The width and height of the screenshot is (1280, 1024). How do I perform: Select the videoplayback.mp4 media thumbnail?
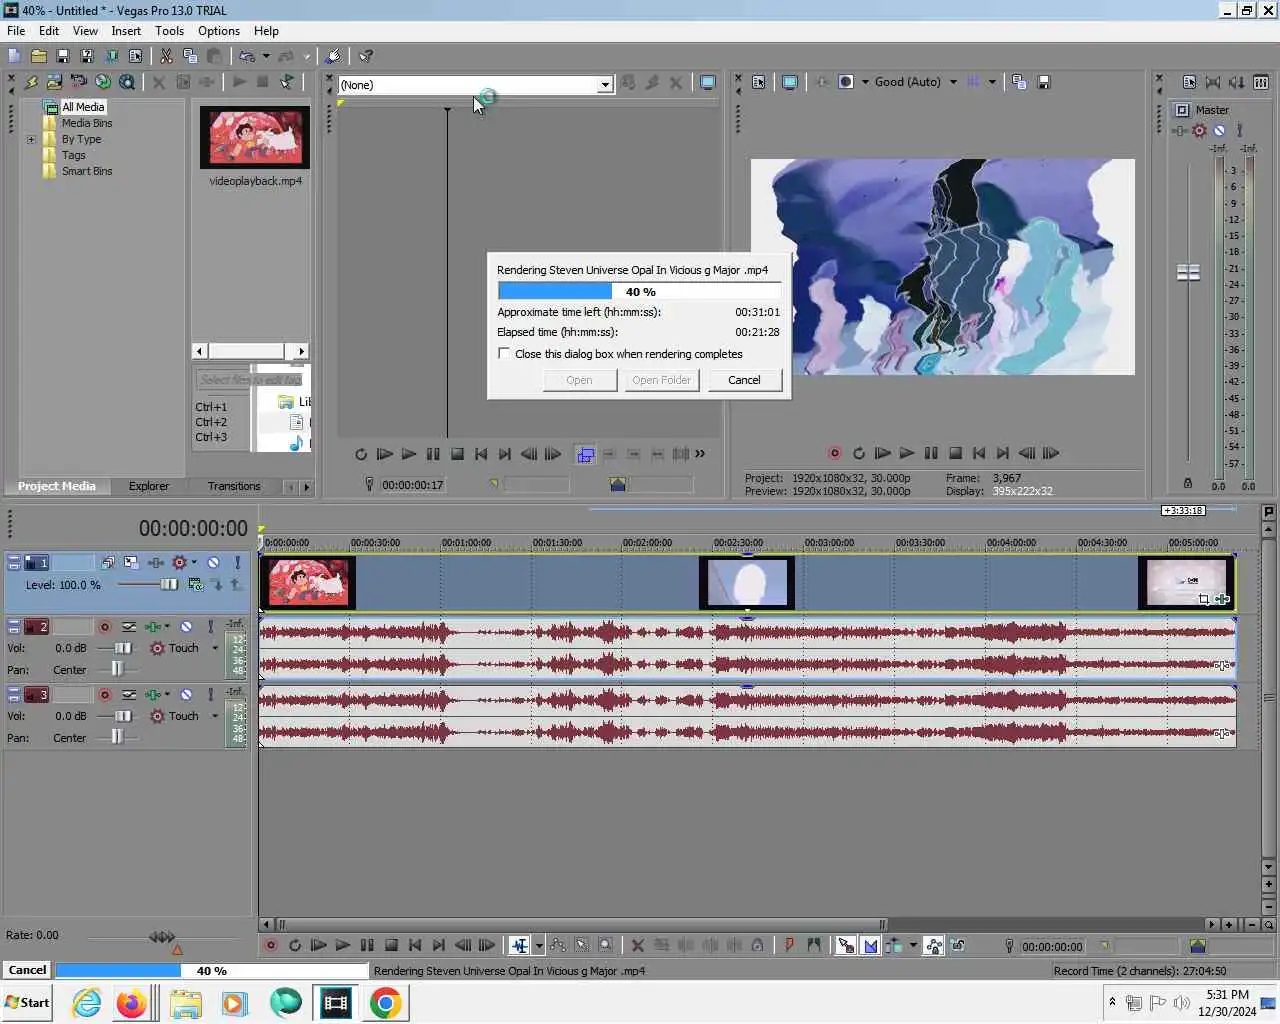[255, 138]
